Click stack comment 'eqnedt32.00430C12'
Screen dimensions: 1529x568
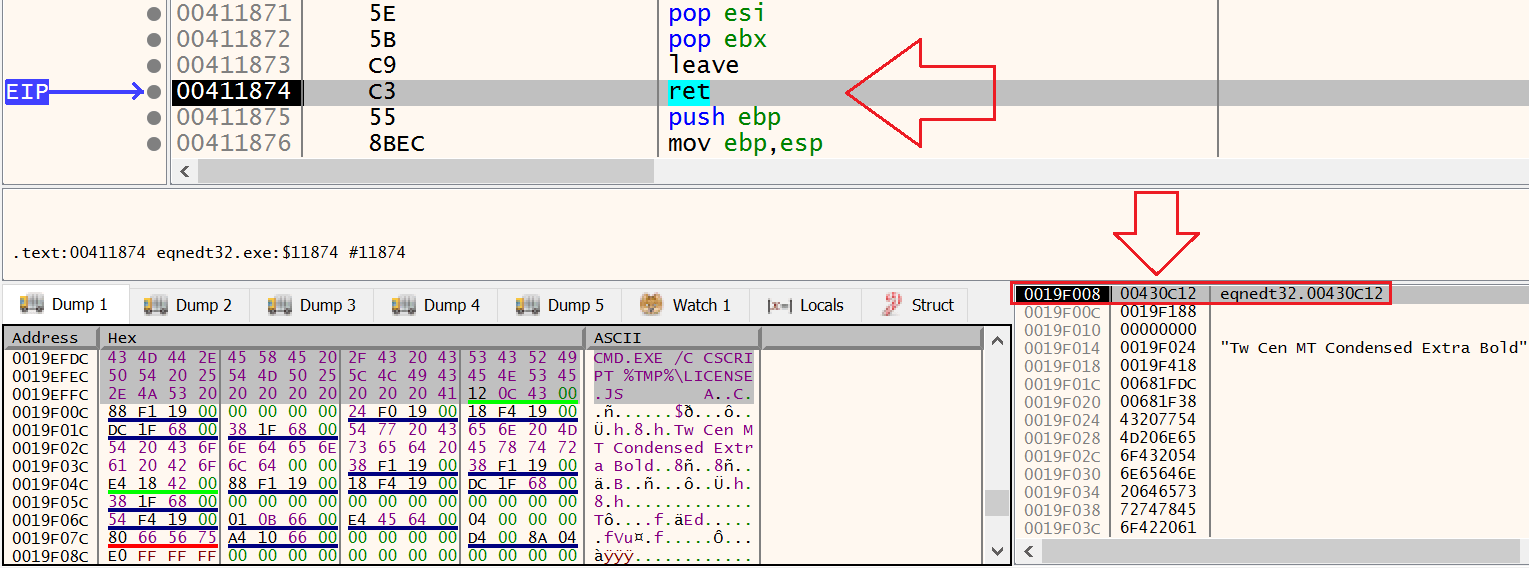(1301, 294)
